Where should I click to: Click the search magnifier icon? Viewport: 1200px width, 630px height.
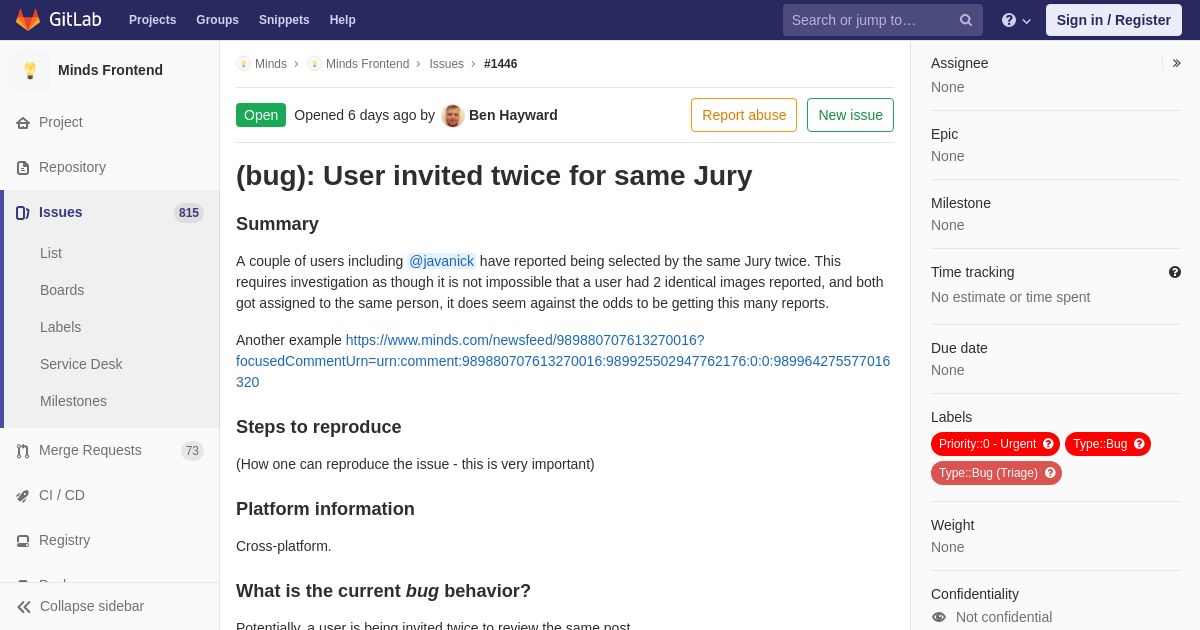pos(966,20)
